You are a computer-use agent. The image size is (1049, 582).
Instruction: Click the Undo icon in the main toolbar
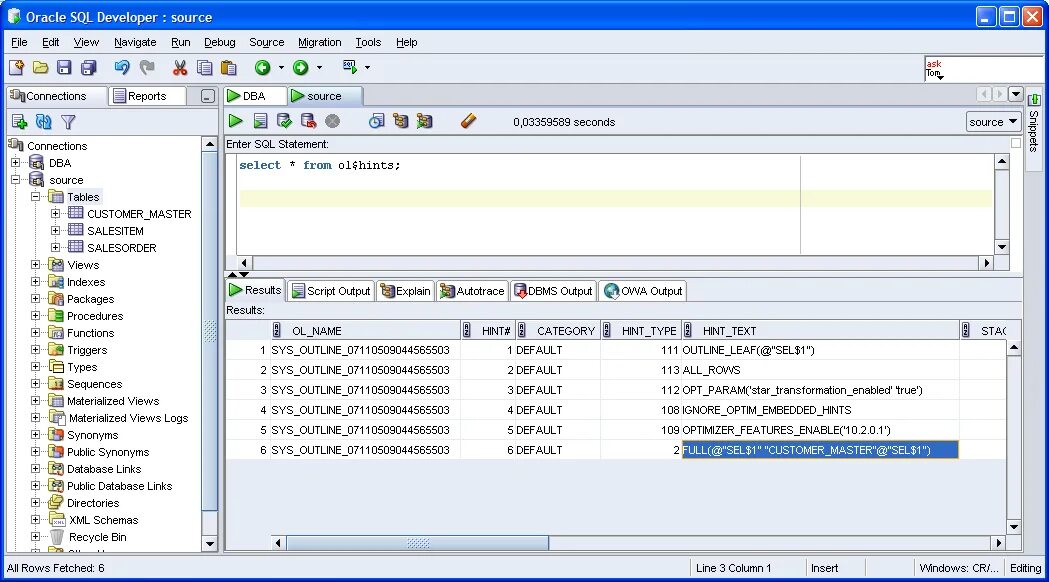coord(122,67)
